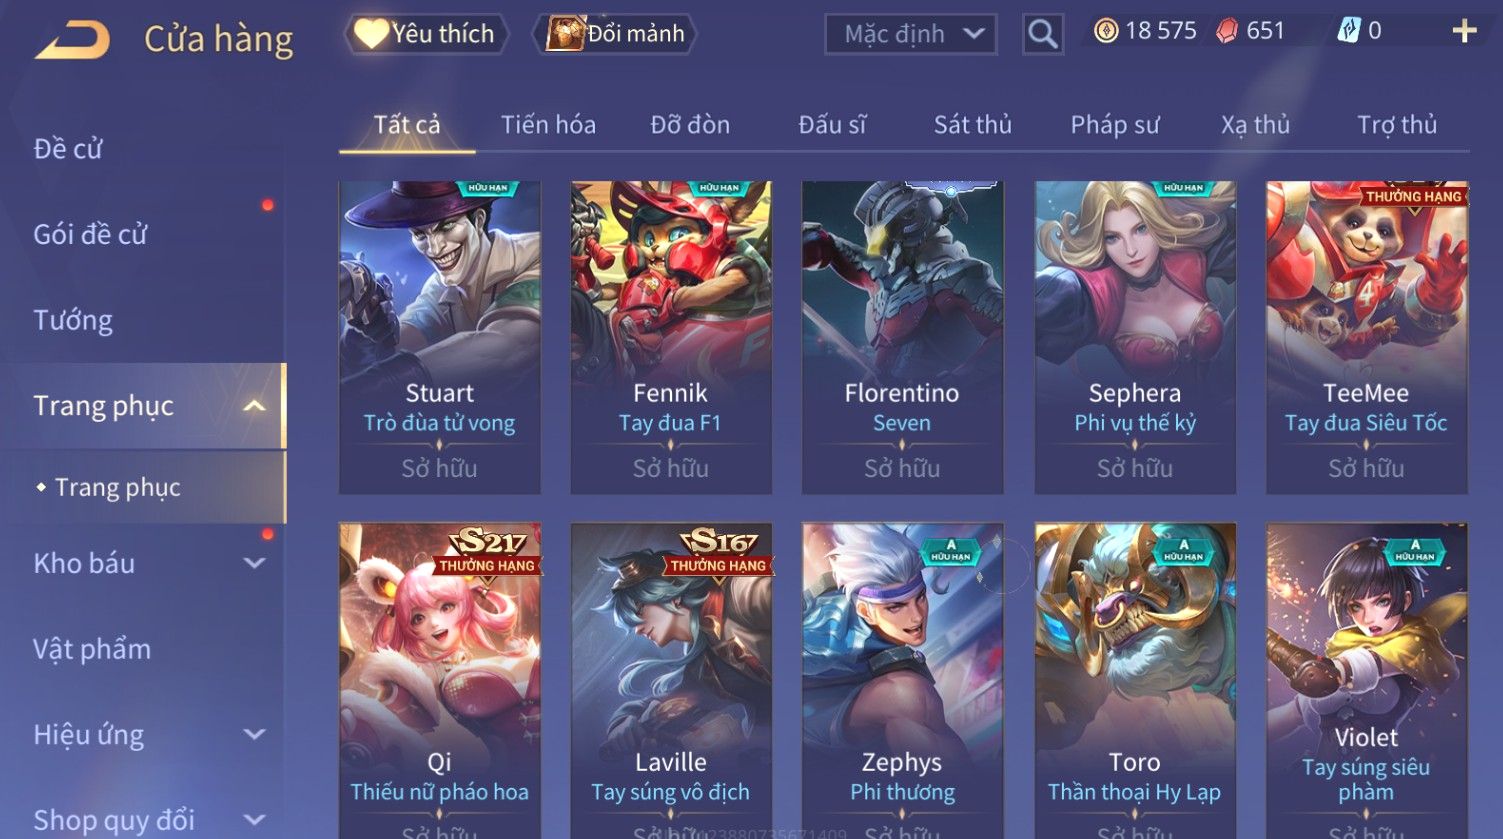Switch to the Pháp sư tab
This screenshot has width=1503, height=839.
tap(1114, 125)
